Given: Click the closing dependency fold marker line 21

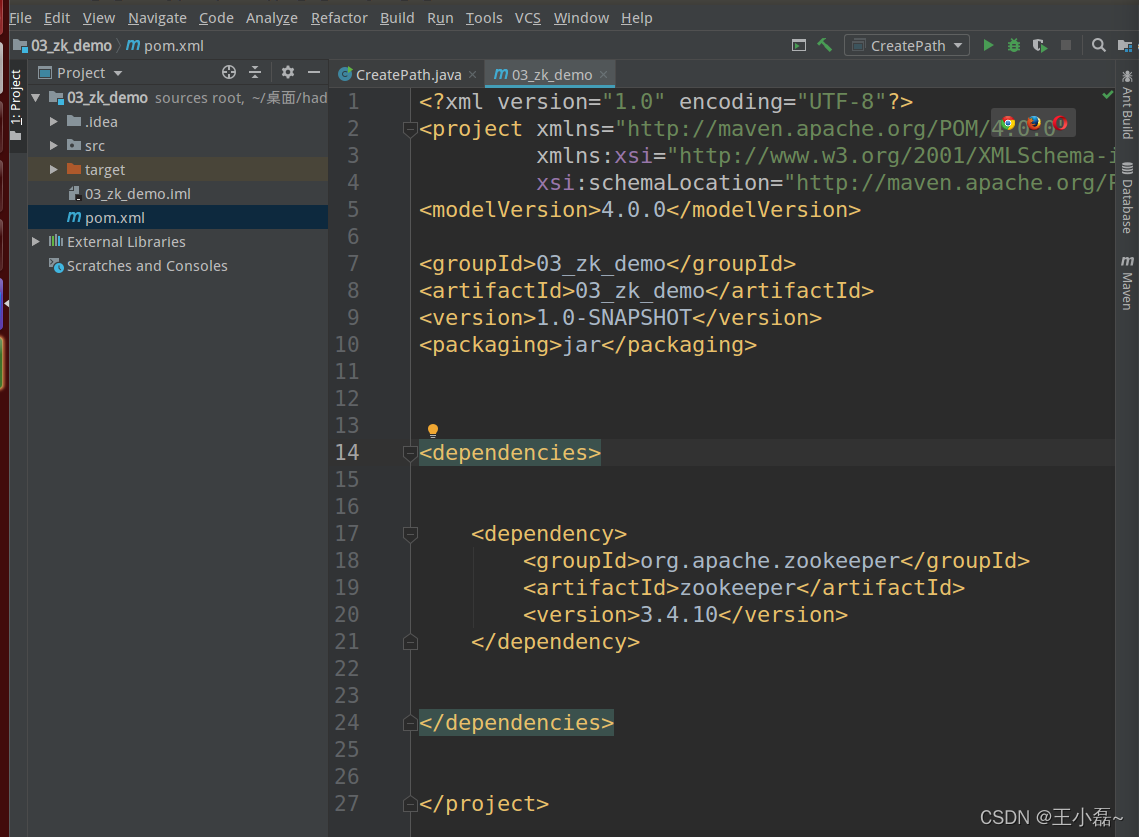Looking at the screenshot, I should pyautogui.click(x=410, y=642).
